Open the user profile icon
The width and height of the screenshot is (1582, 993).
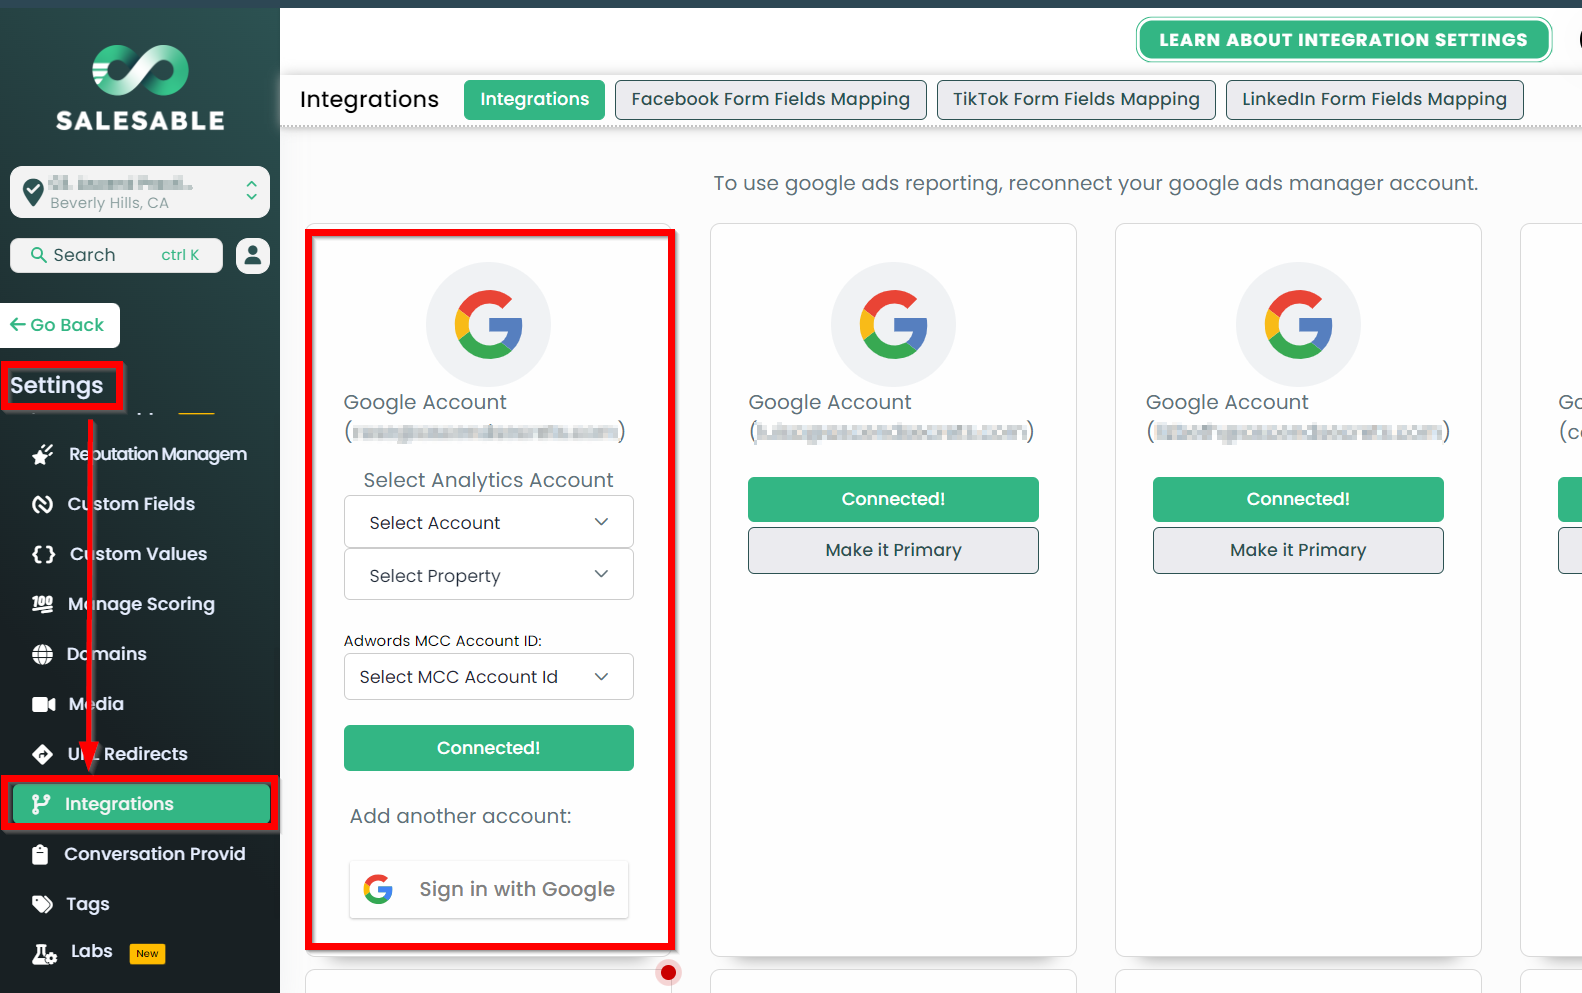[253, 255]
